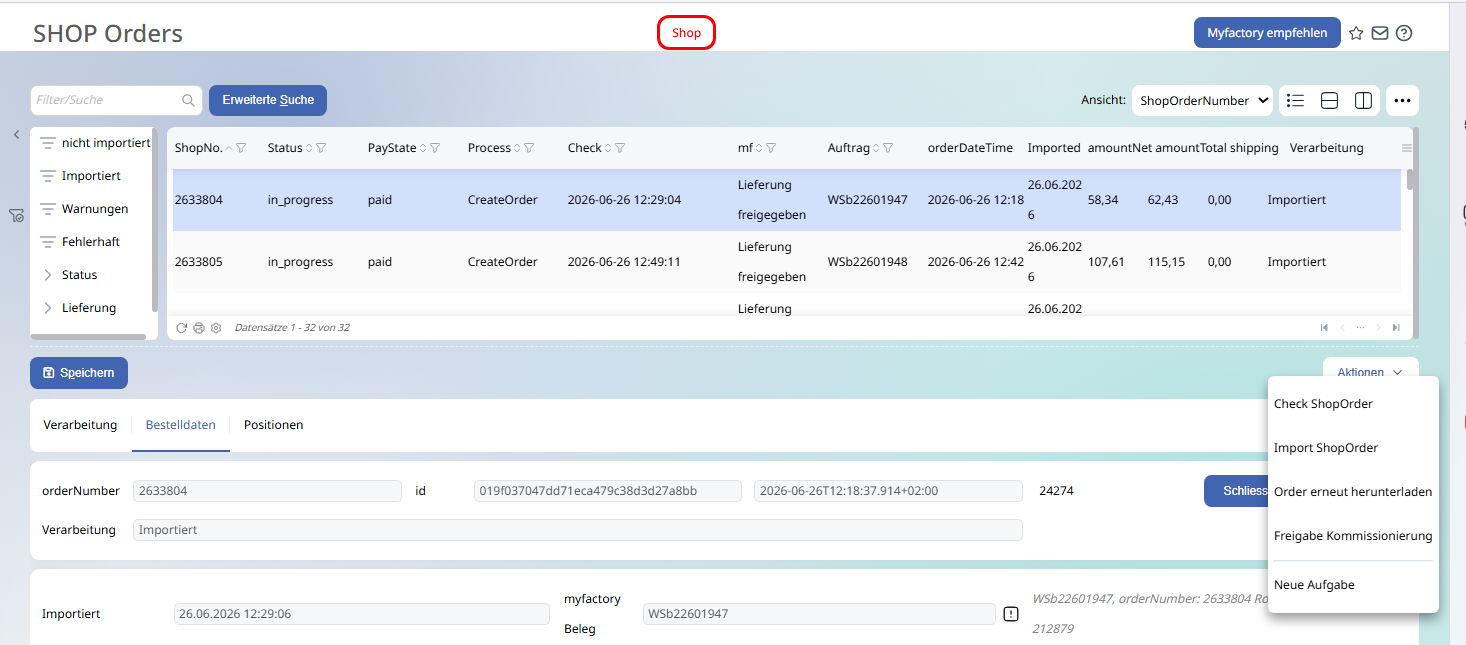This screenshot has height=645, width=1466.
Task: Switch to the Positionen tab
Action: click(273, 425)
